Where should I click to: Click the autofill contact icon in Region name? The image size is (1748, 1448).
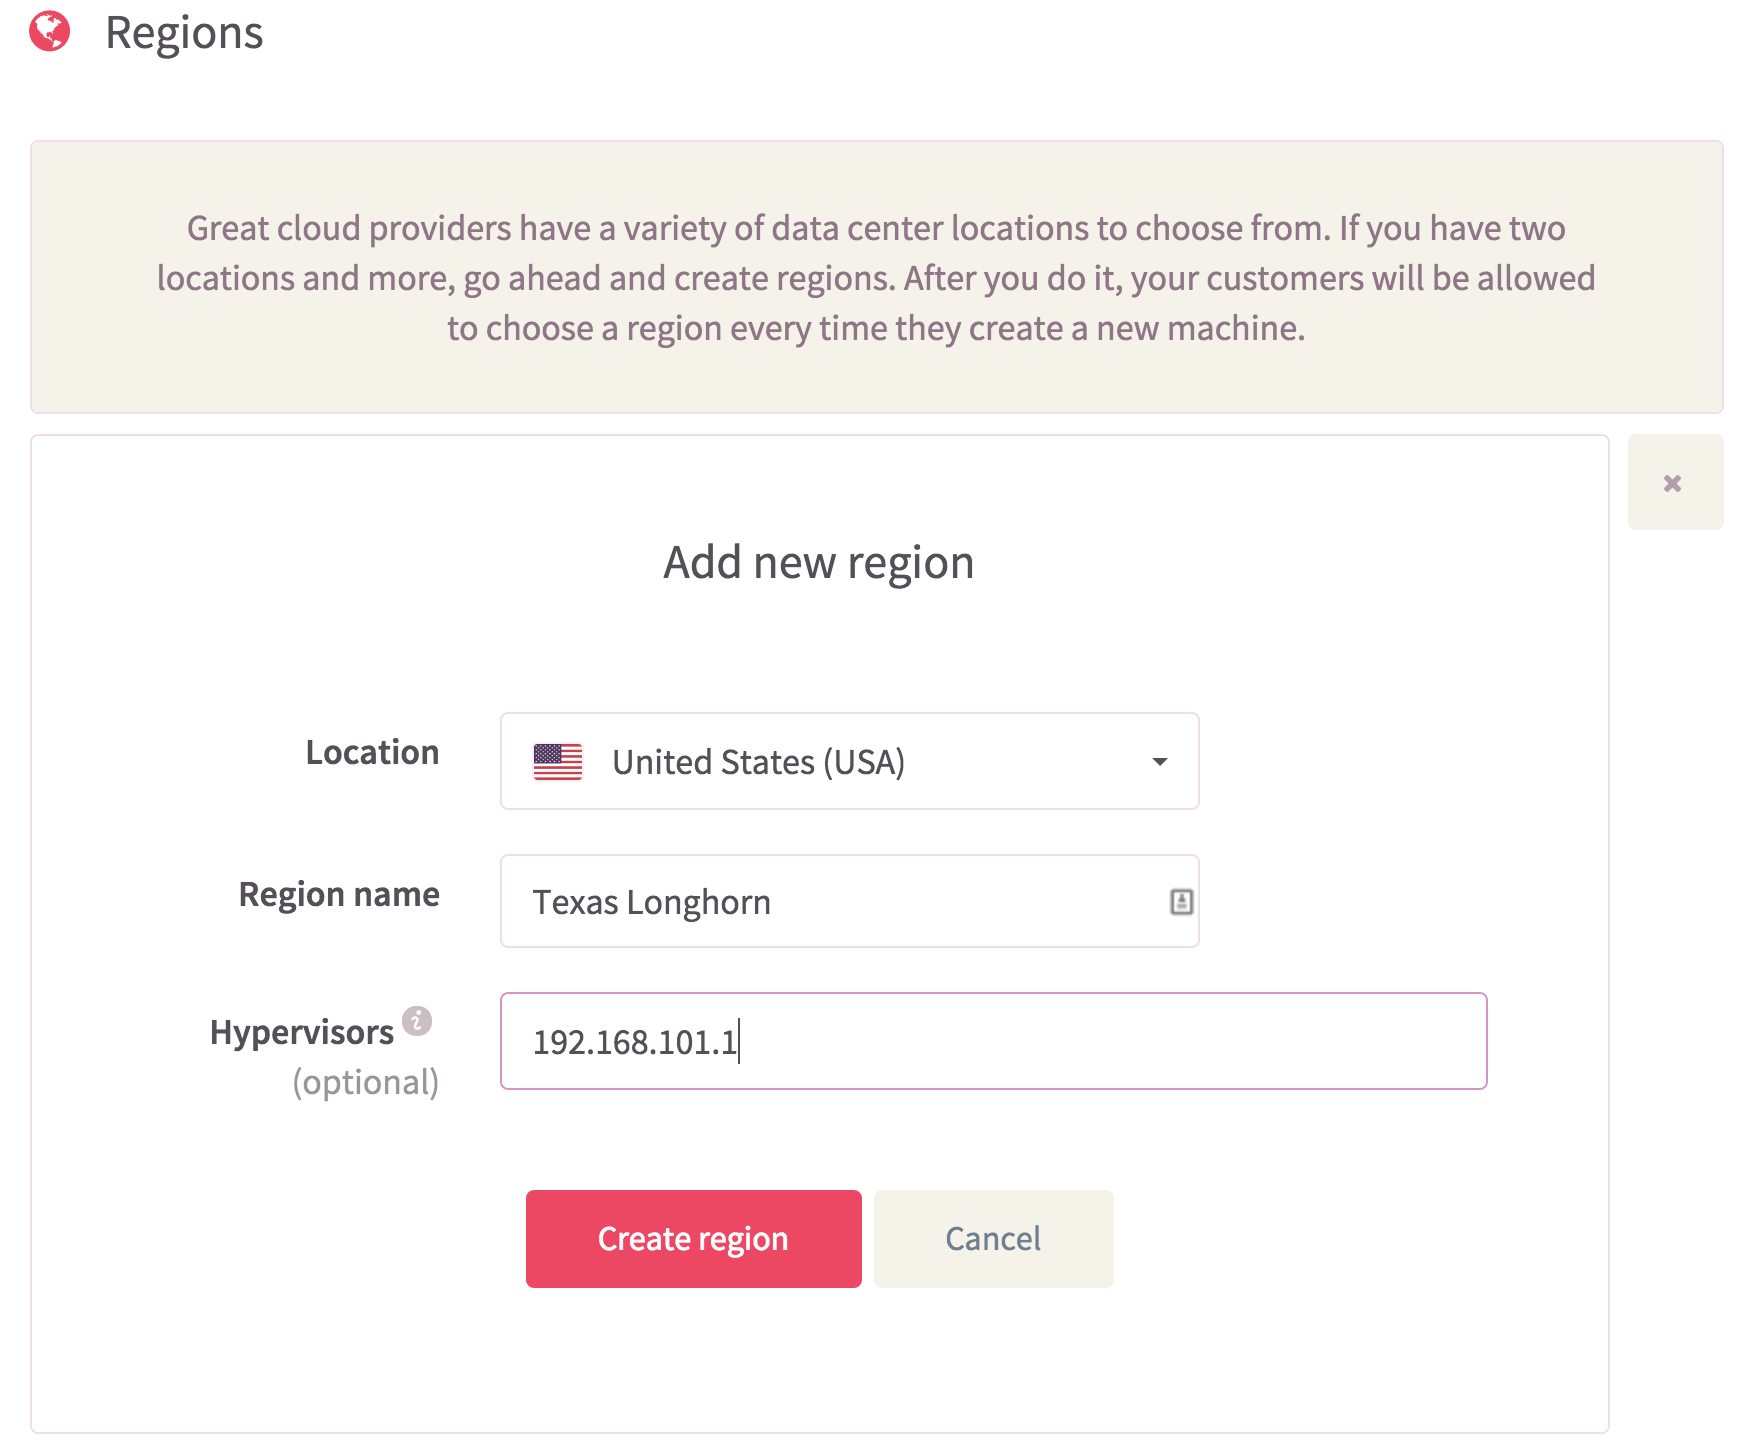(1181, 902)
